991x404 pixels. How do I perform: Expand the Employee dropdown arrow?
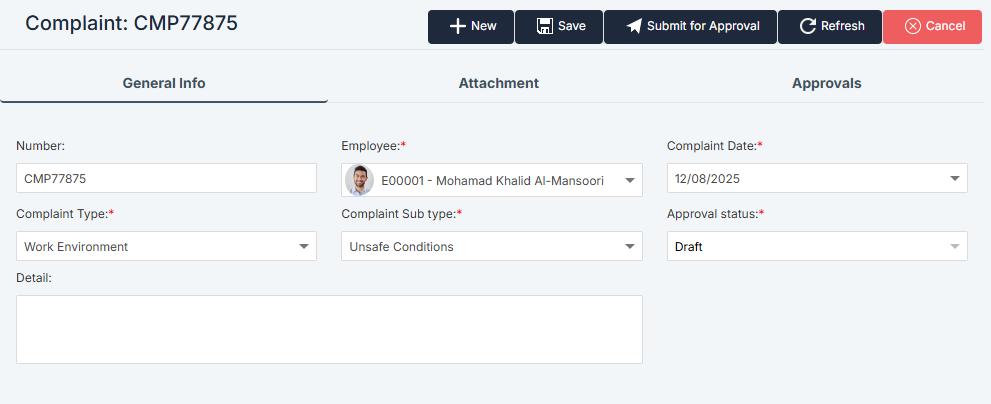click(x=629, y=181)
